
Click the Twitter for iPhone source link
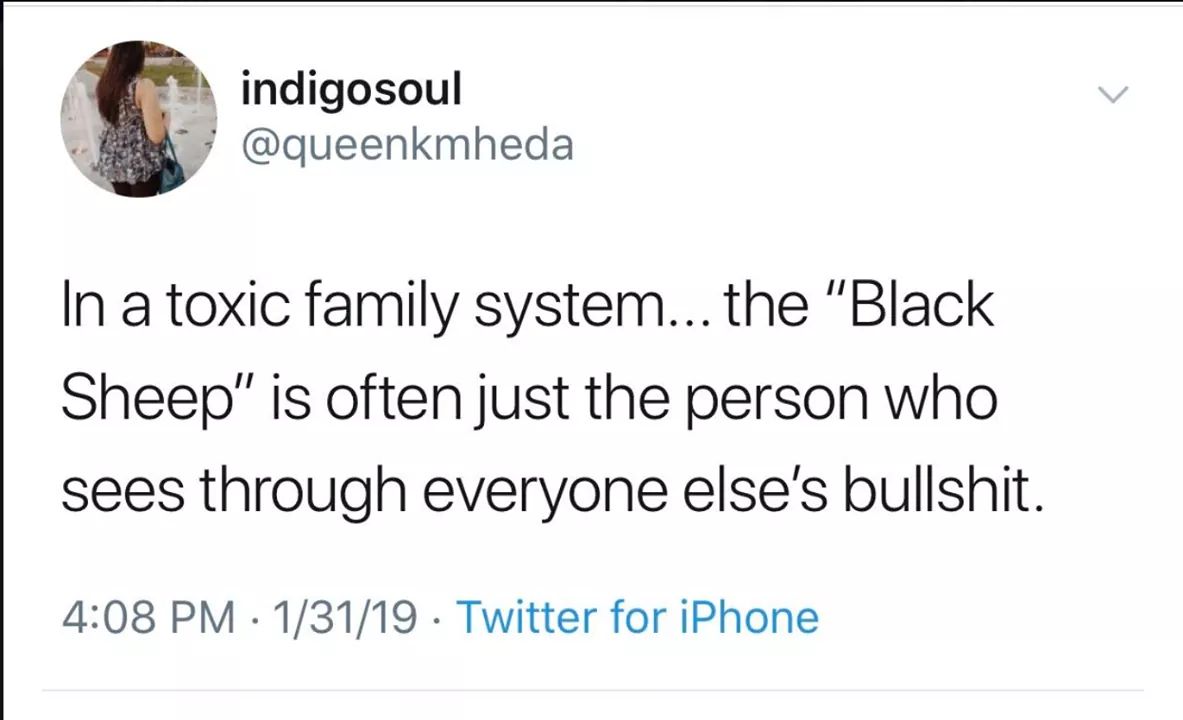point(637,617)
